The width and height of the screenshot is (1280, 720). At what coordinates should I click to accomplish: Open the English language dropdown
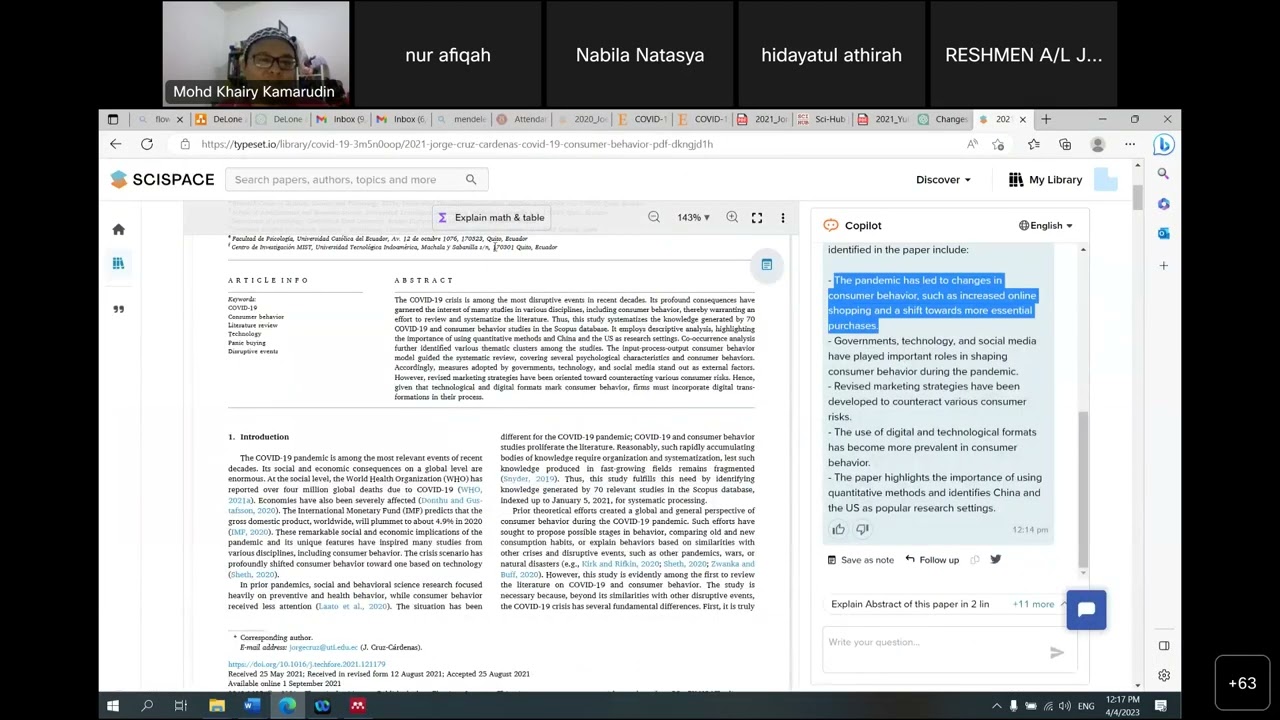click(x=1045, y=225)
